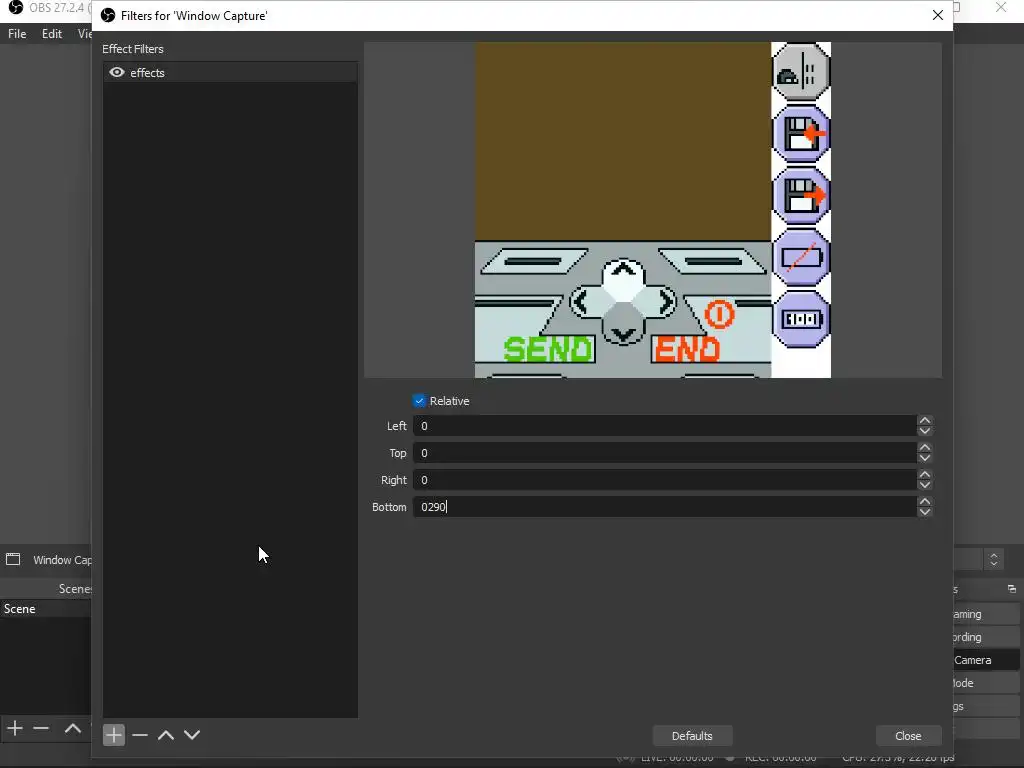Select Scene in OBS Scenes list
The width and height of the screenshot is (1024, 768).
(x=46, y=609)
